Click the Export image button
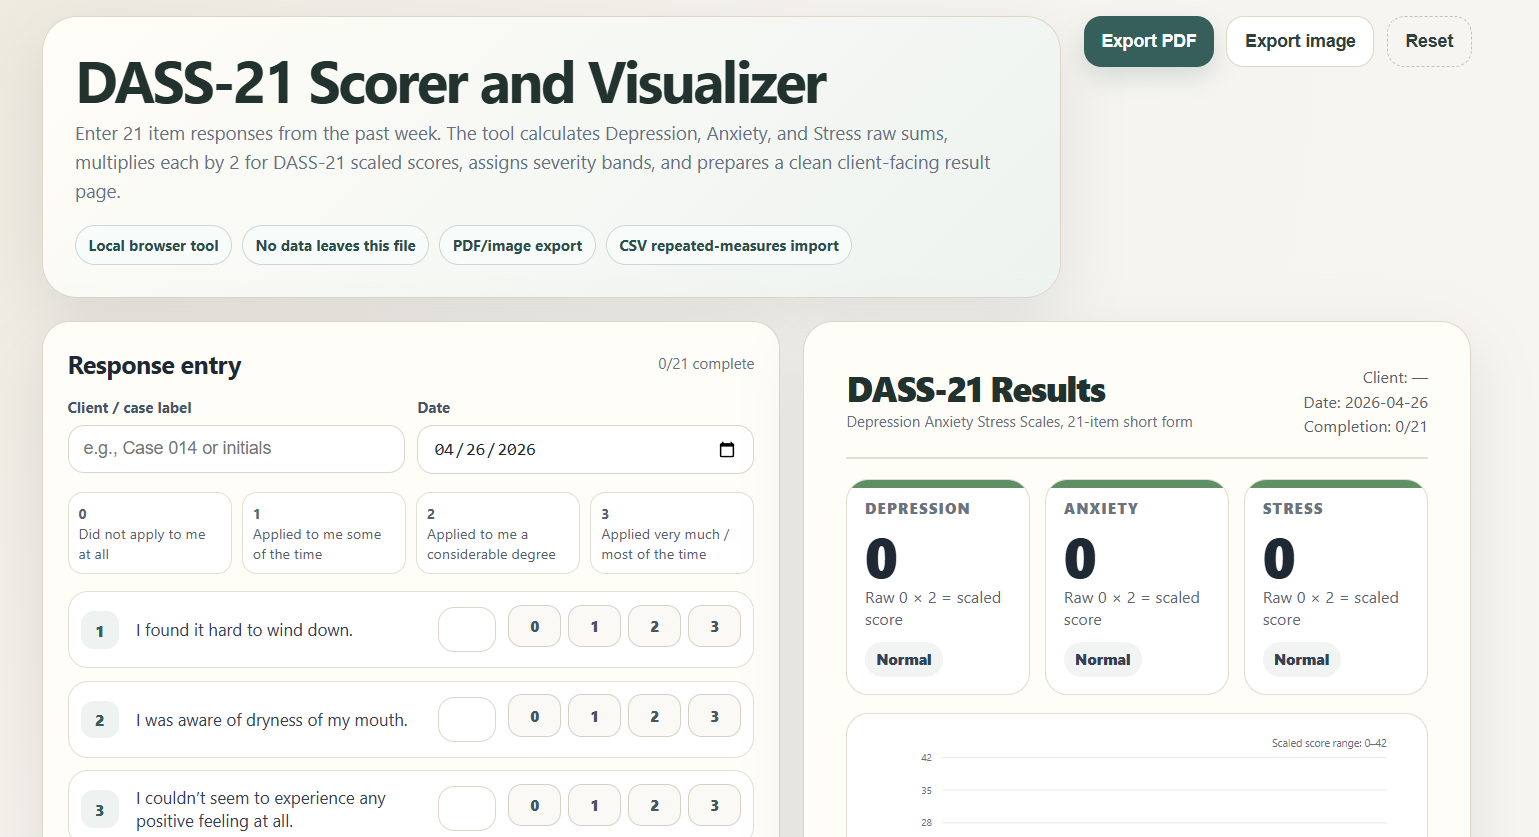Viewport: 1539px width, 837px height. (x=1299, y=41)
